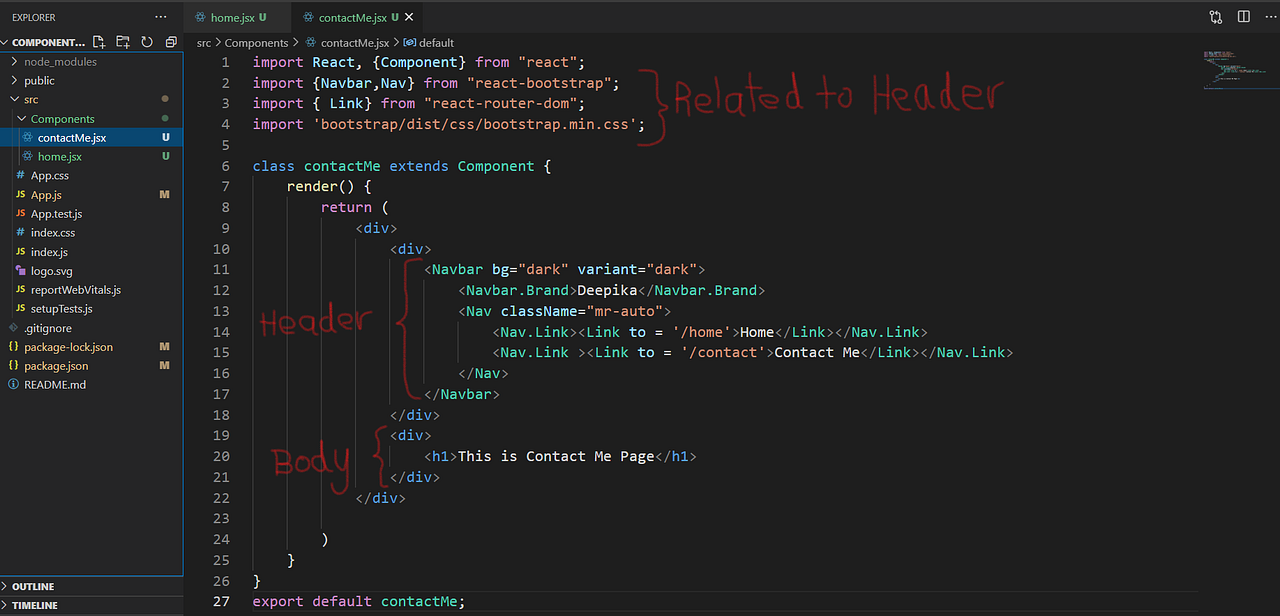Open the Explorer title bar ellipsis menu
1280x616 pixels.
[x=160, y=16]
